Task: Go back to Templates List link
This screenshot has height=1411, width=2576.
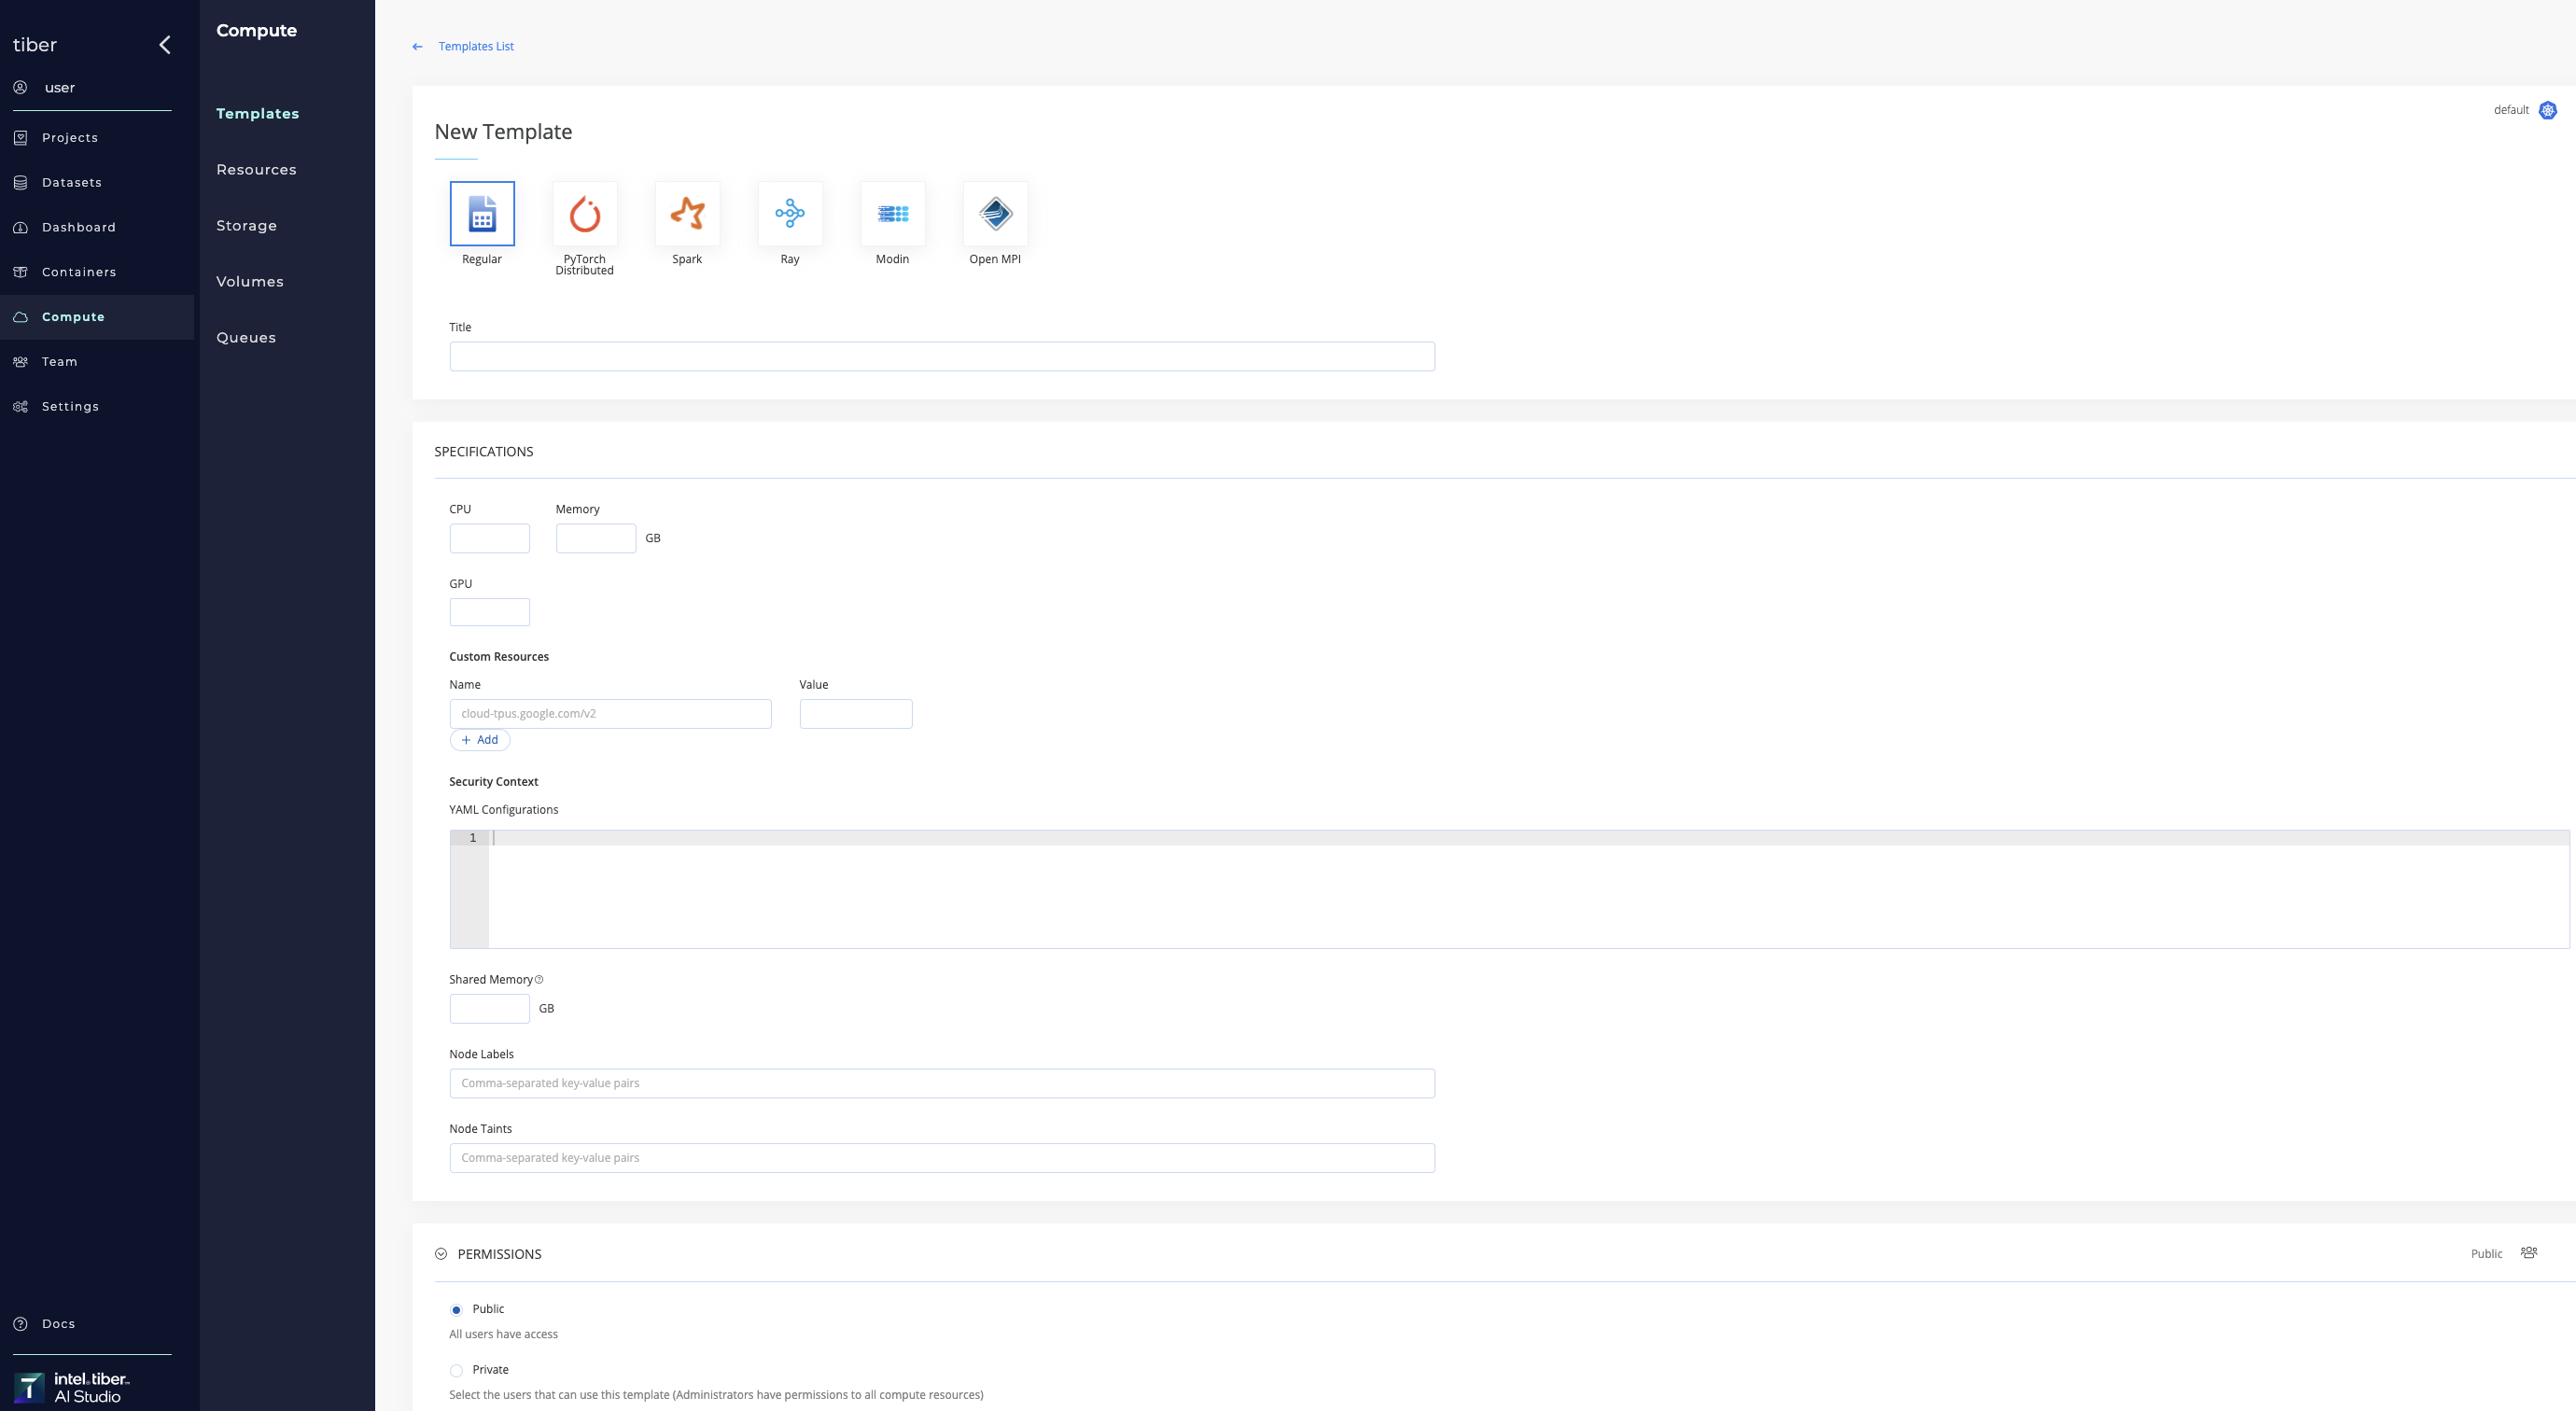Action: (x=476, y=47)
